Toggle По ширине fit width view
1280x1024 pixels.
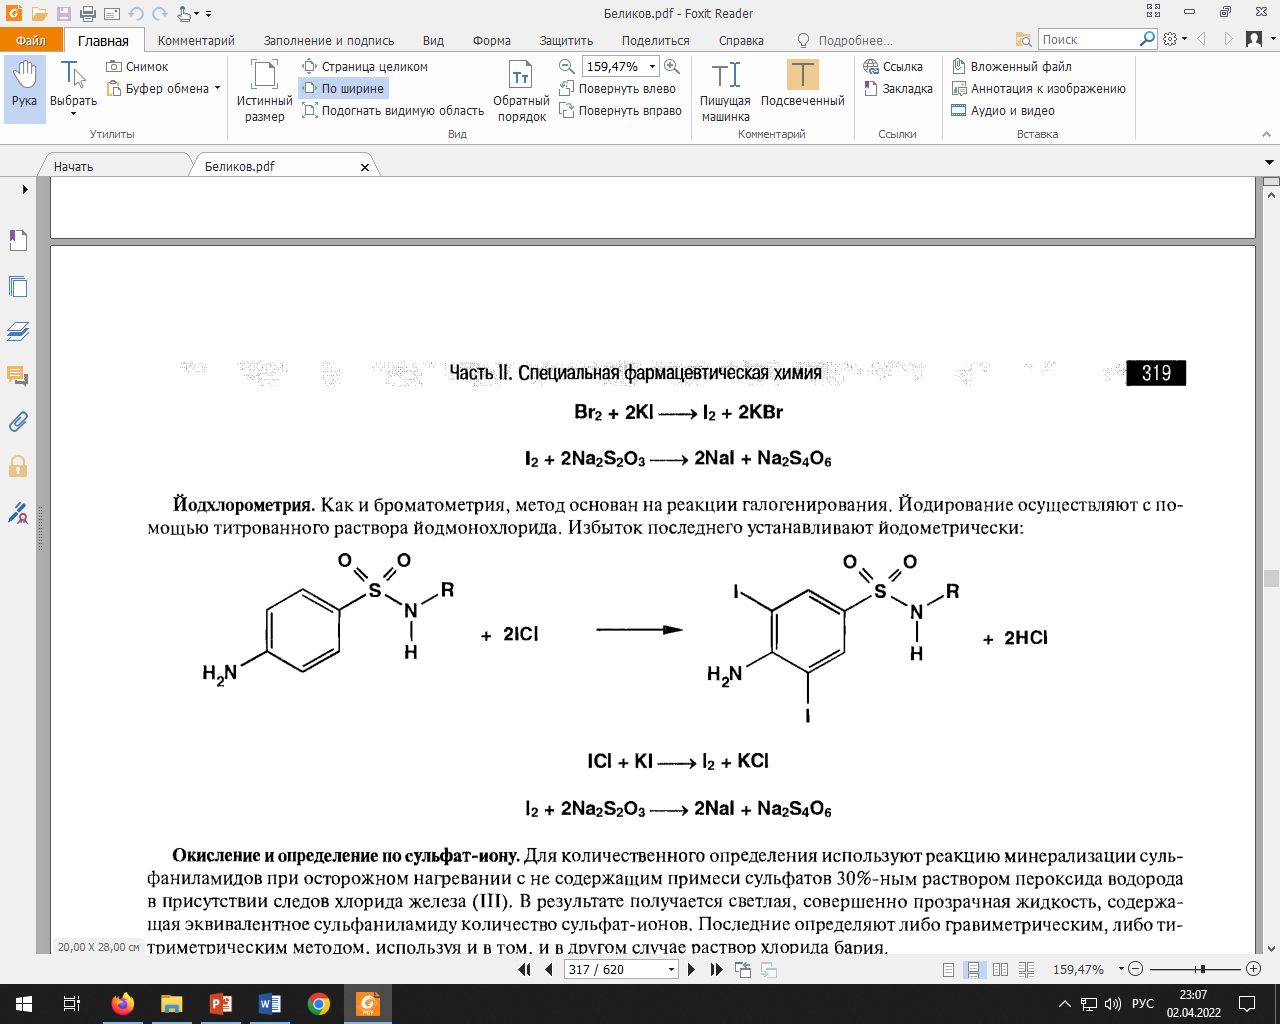(x=343, y=89)
